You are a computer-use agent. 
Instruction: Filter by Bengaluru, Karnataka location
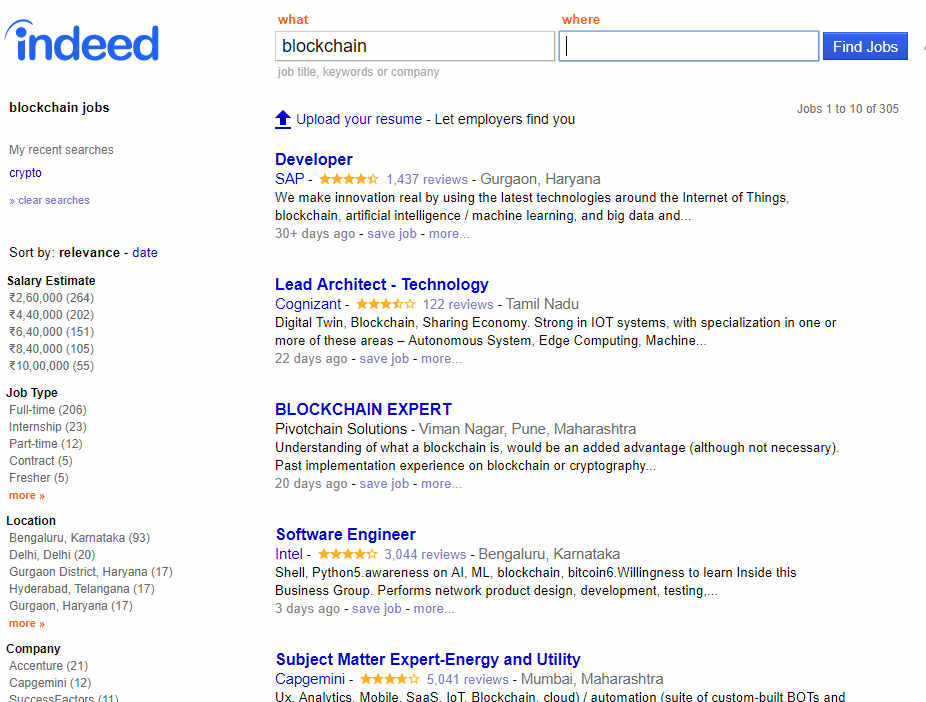(x=79, y=538)
